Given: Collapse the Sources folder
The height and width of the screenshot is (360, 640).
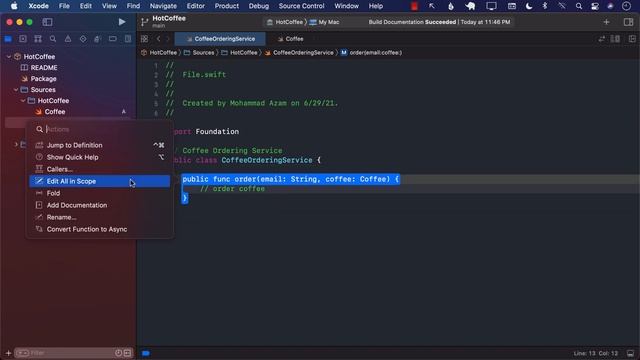Looking at the screenshot, I should [16, 90].
